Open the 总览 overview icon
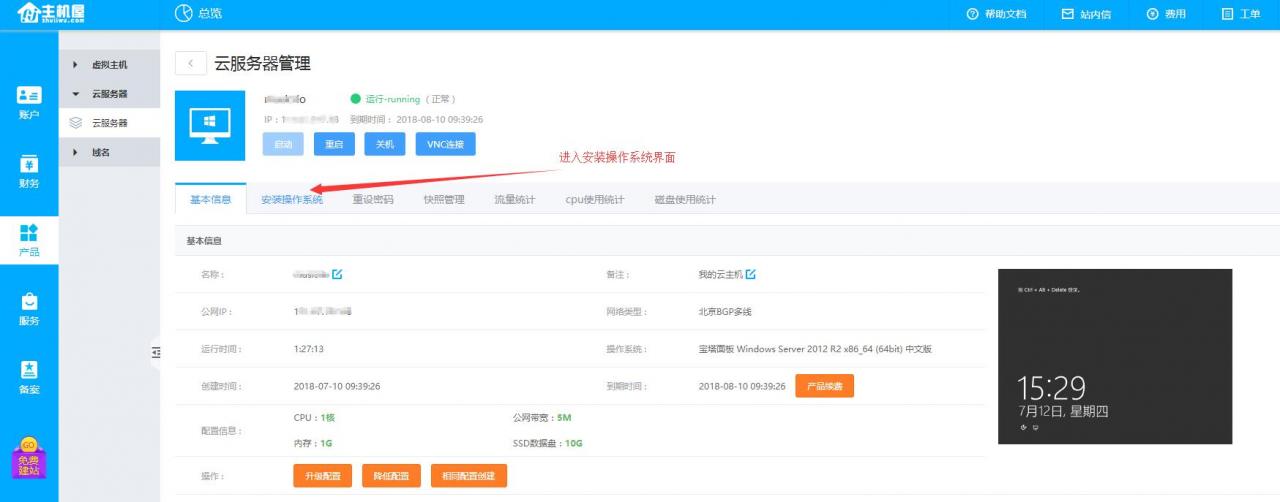Image resolution: width=1280 pixels, height=502 pixels. pyautogui.click(x=183, y=14)
